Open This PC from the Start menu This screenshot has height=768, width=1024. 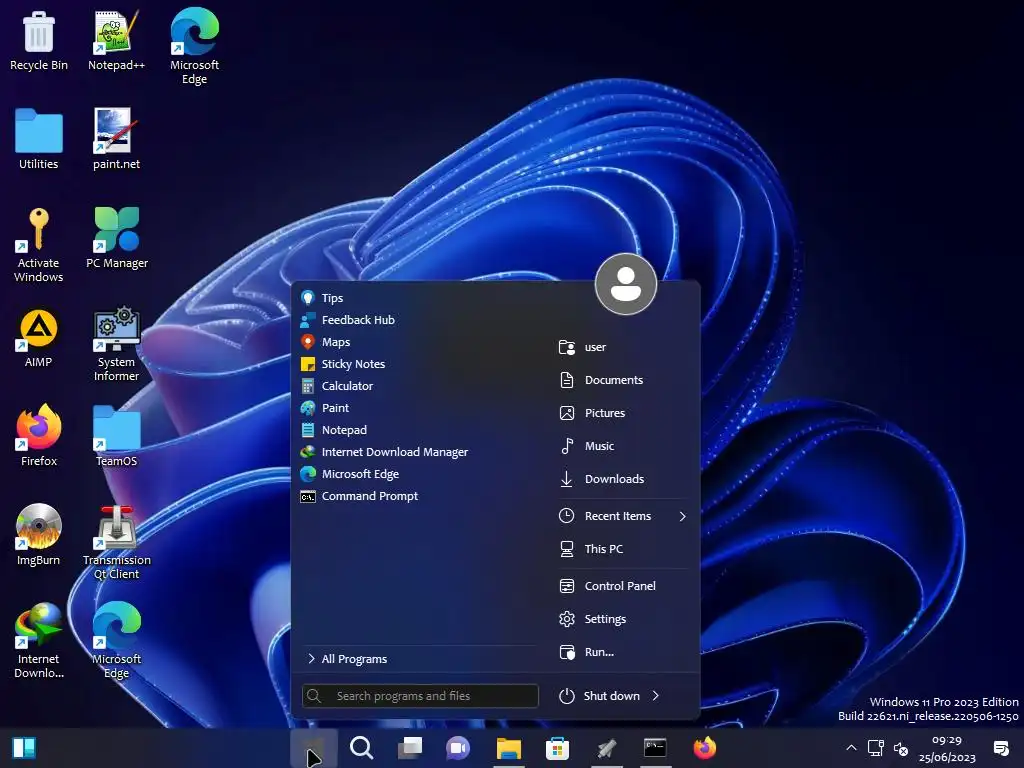click(624, 549)
